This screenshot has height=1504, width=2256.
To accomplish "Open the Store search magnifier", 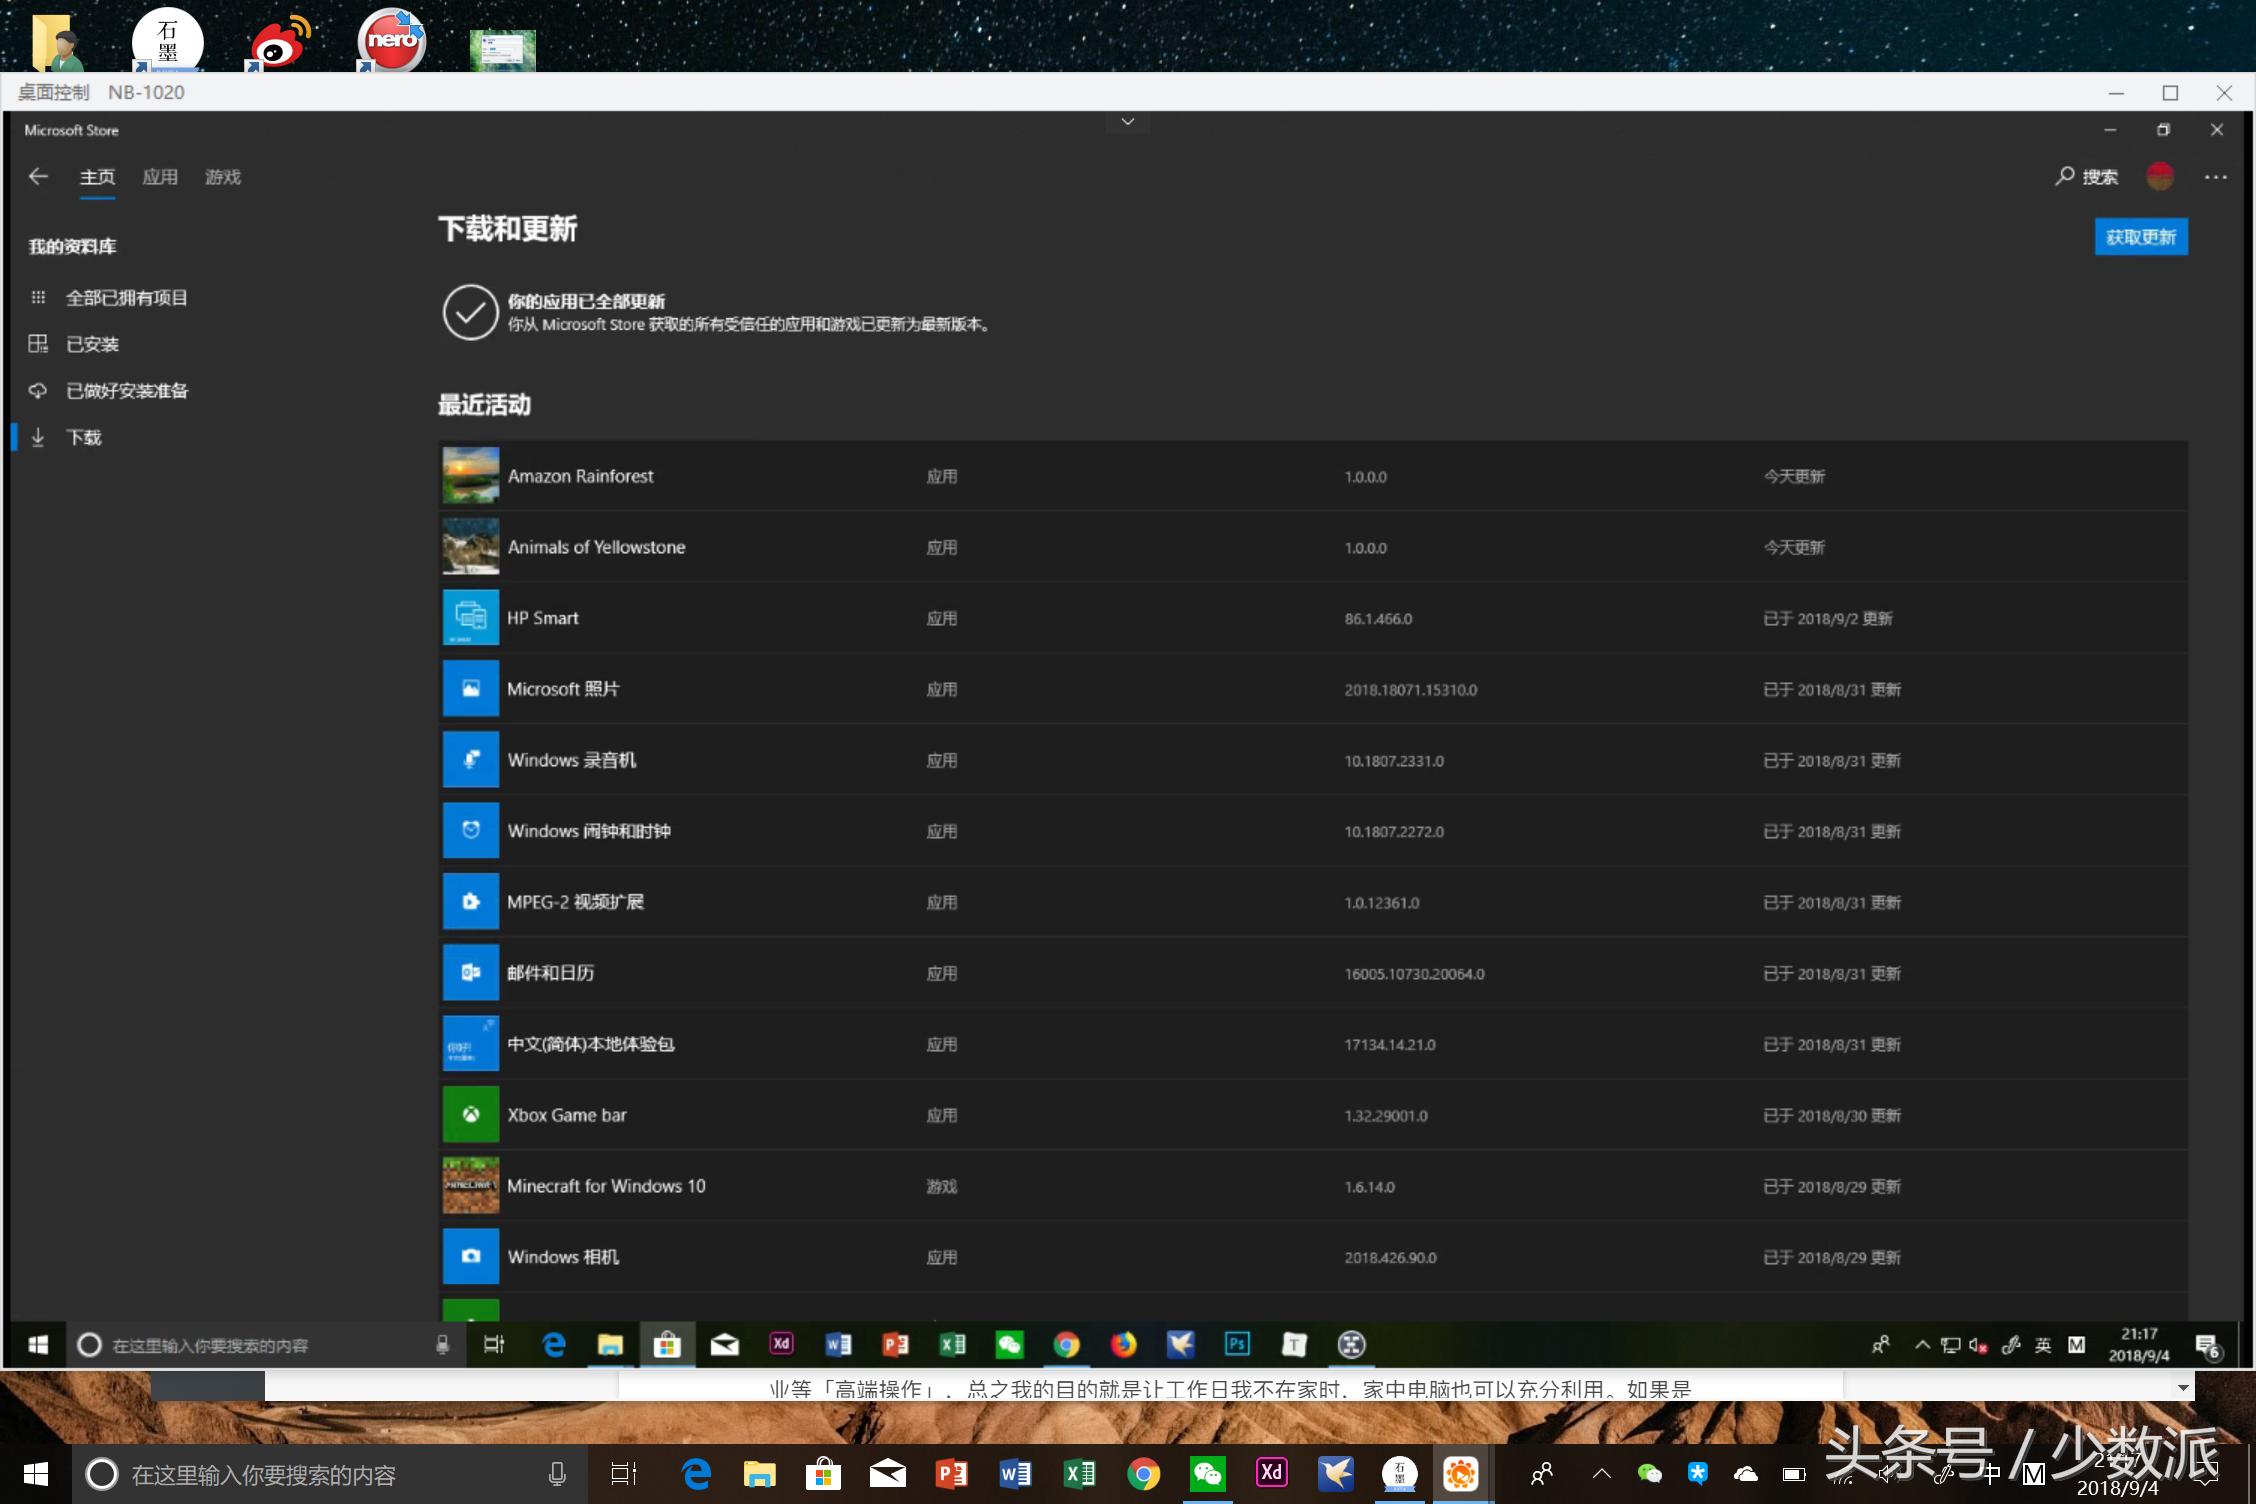I will point(2064,177).
